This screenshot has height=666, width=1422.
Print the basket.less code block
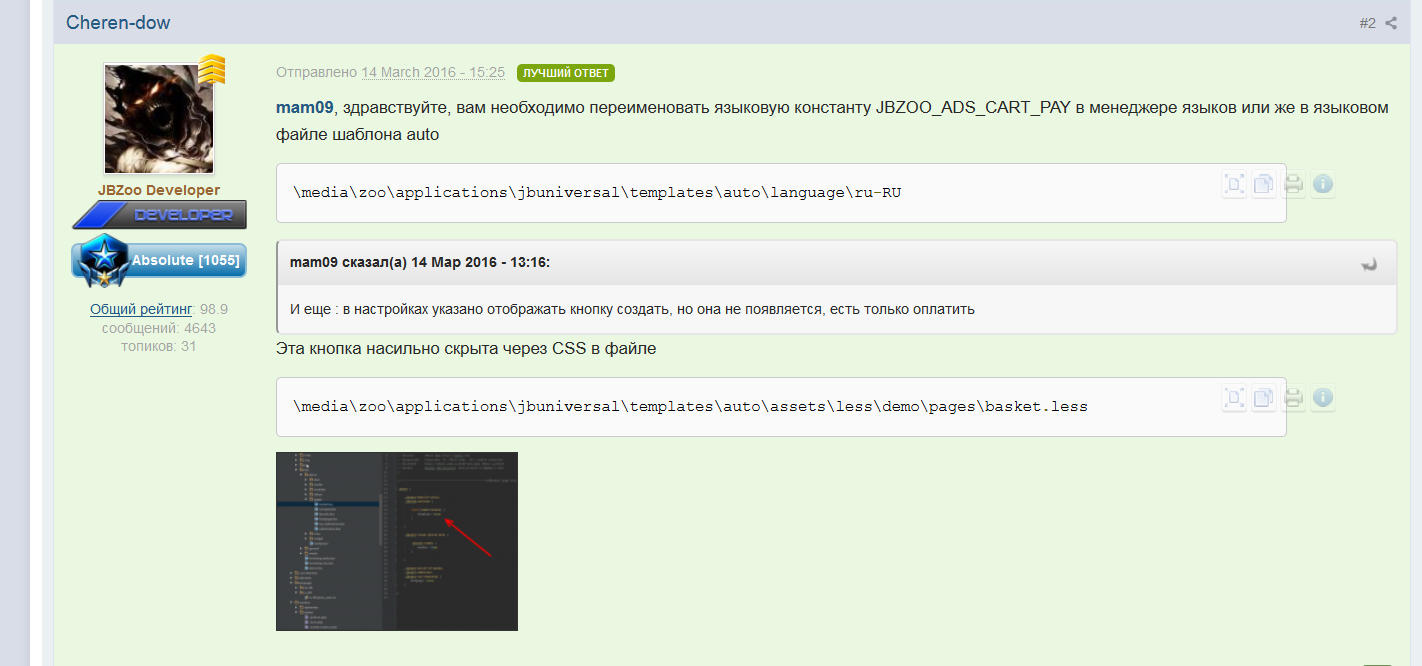pos(1293,398)
